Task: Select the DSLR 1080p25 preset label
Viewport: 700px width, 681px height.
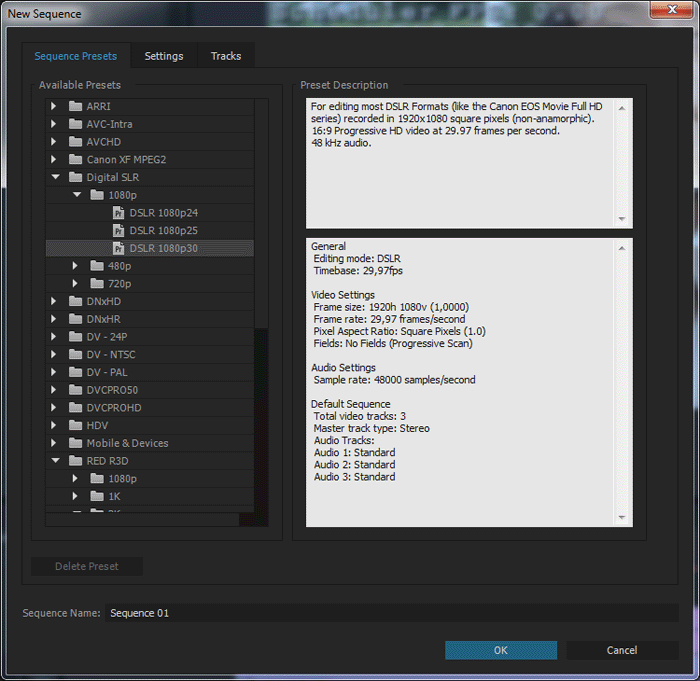Action: 163,231
